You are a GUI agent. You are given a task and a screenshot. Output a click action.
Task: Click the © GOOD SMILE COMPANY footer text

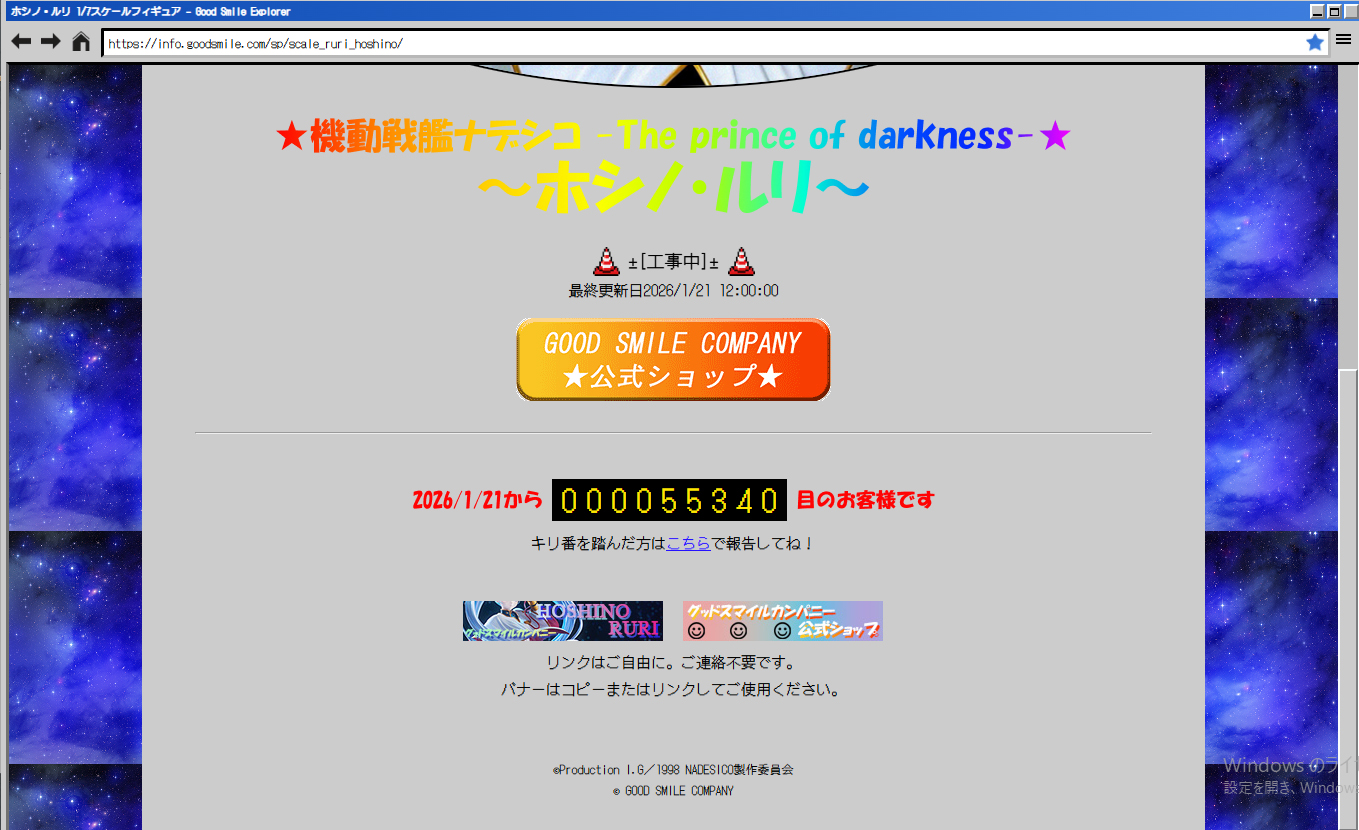click(673, 791)
